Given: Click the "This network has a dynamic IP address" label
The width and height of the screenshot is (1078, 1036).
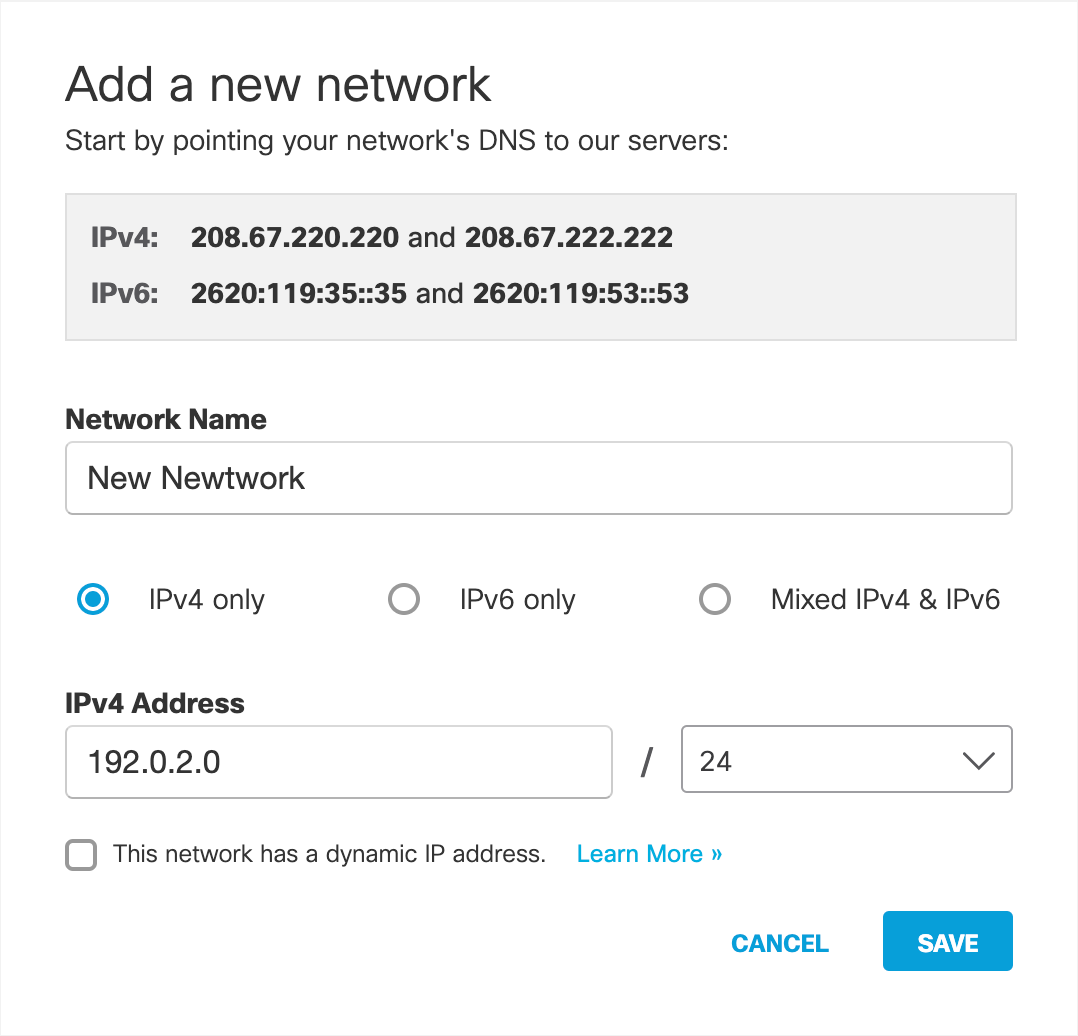Looking at the screenshot, I should 329,854.
